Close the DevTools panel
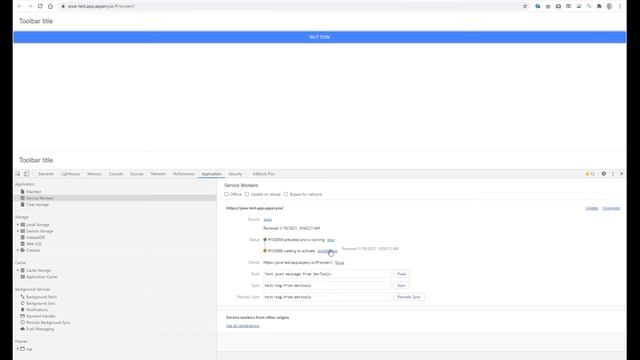 (x=622, y=174)
